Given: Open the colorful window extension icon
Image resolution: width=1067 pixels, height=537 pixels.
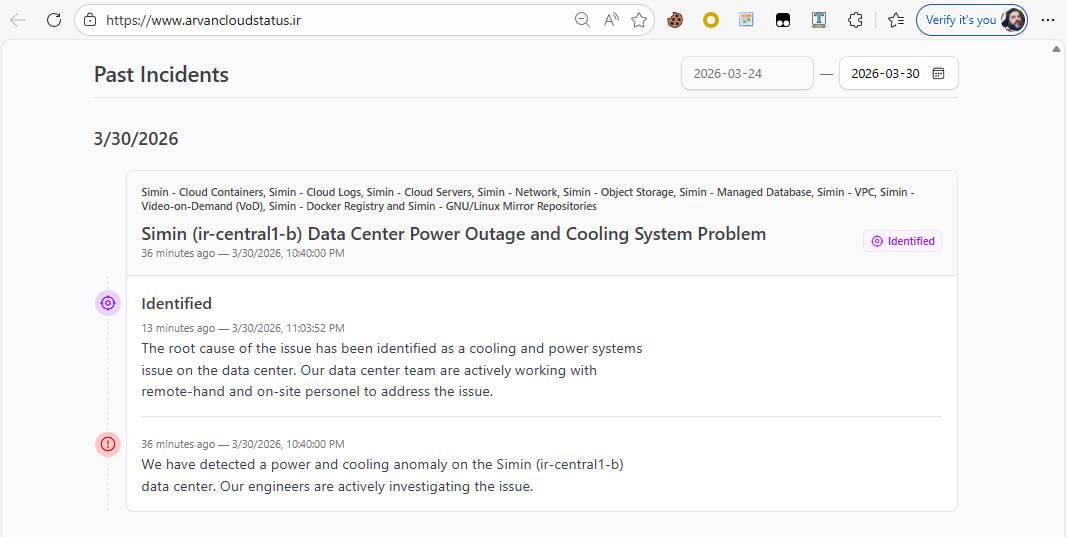Looking at the screenshot, I should point(746,20).
